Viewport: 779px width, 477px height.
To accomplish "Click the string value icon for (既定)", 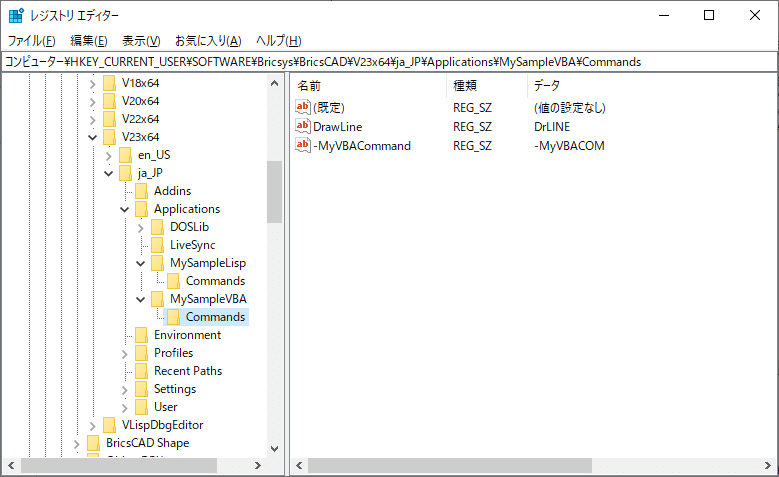I will 303,107.
